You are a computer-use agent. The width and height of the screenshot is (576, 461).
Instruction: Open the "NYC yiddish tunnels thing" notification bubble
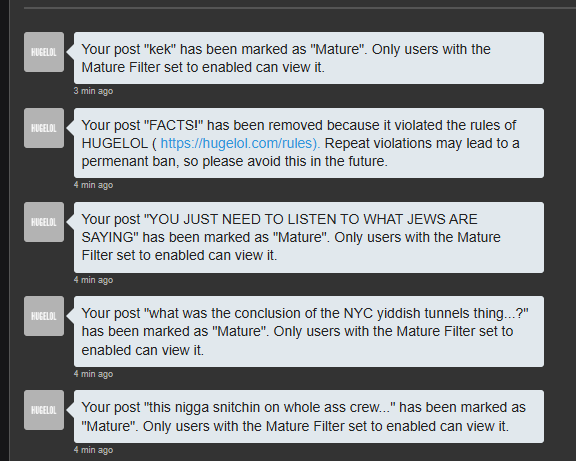point(309,331)
